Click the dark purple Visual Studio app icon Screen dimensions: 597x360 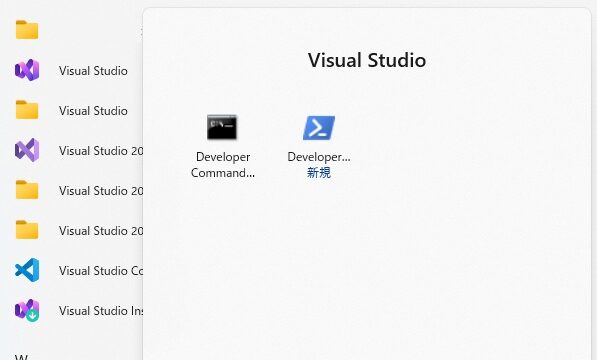27,70
